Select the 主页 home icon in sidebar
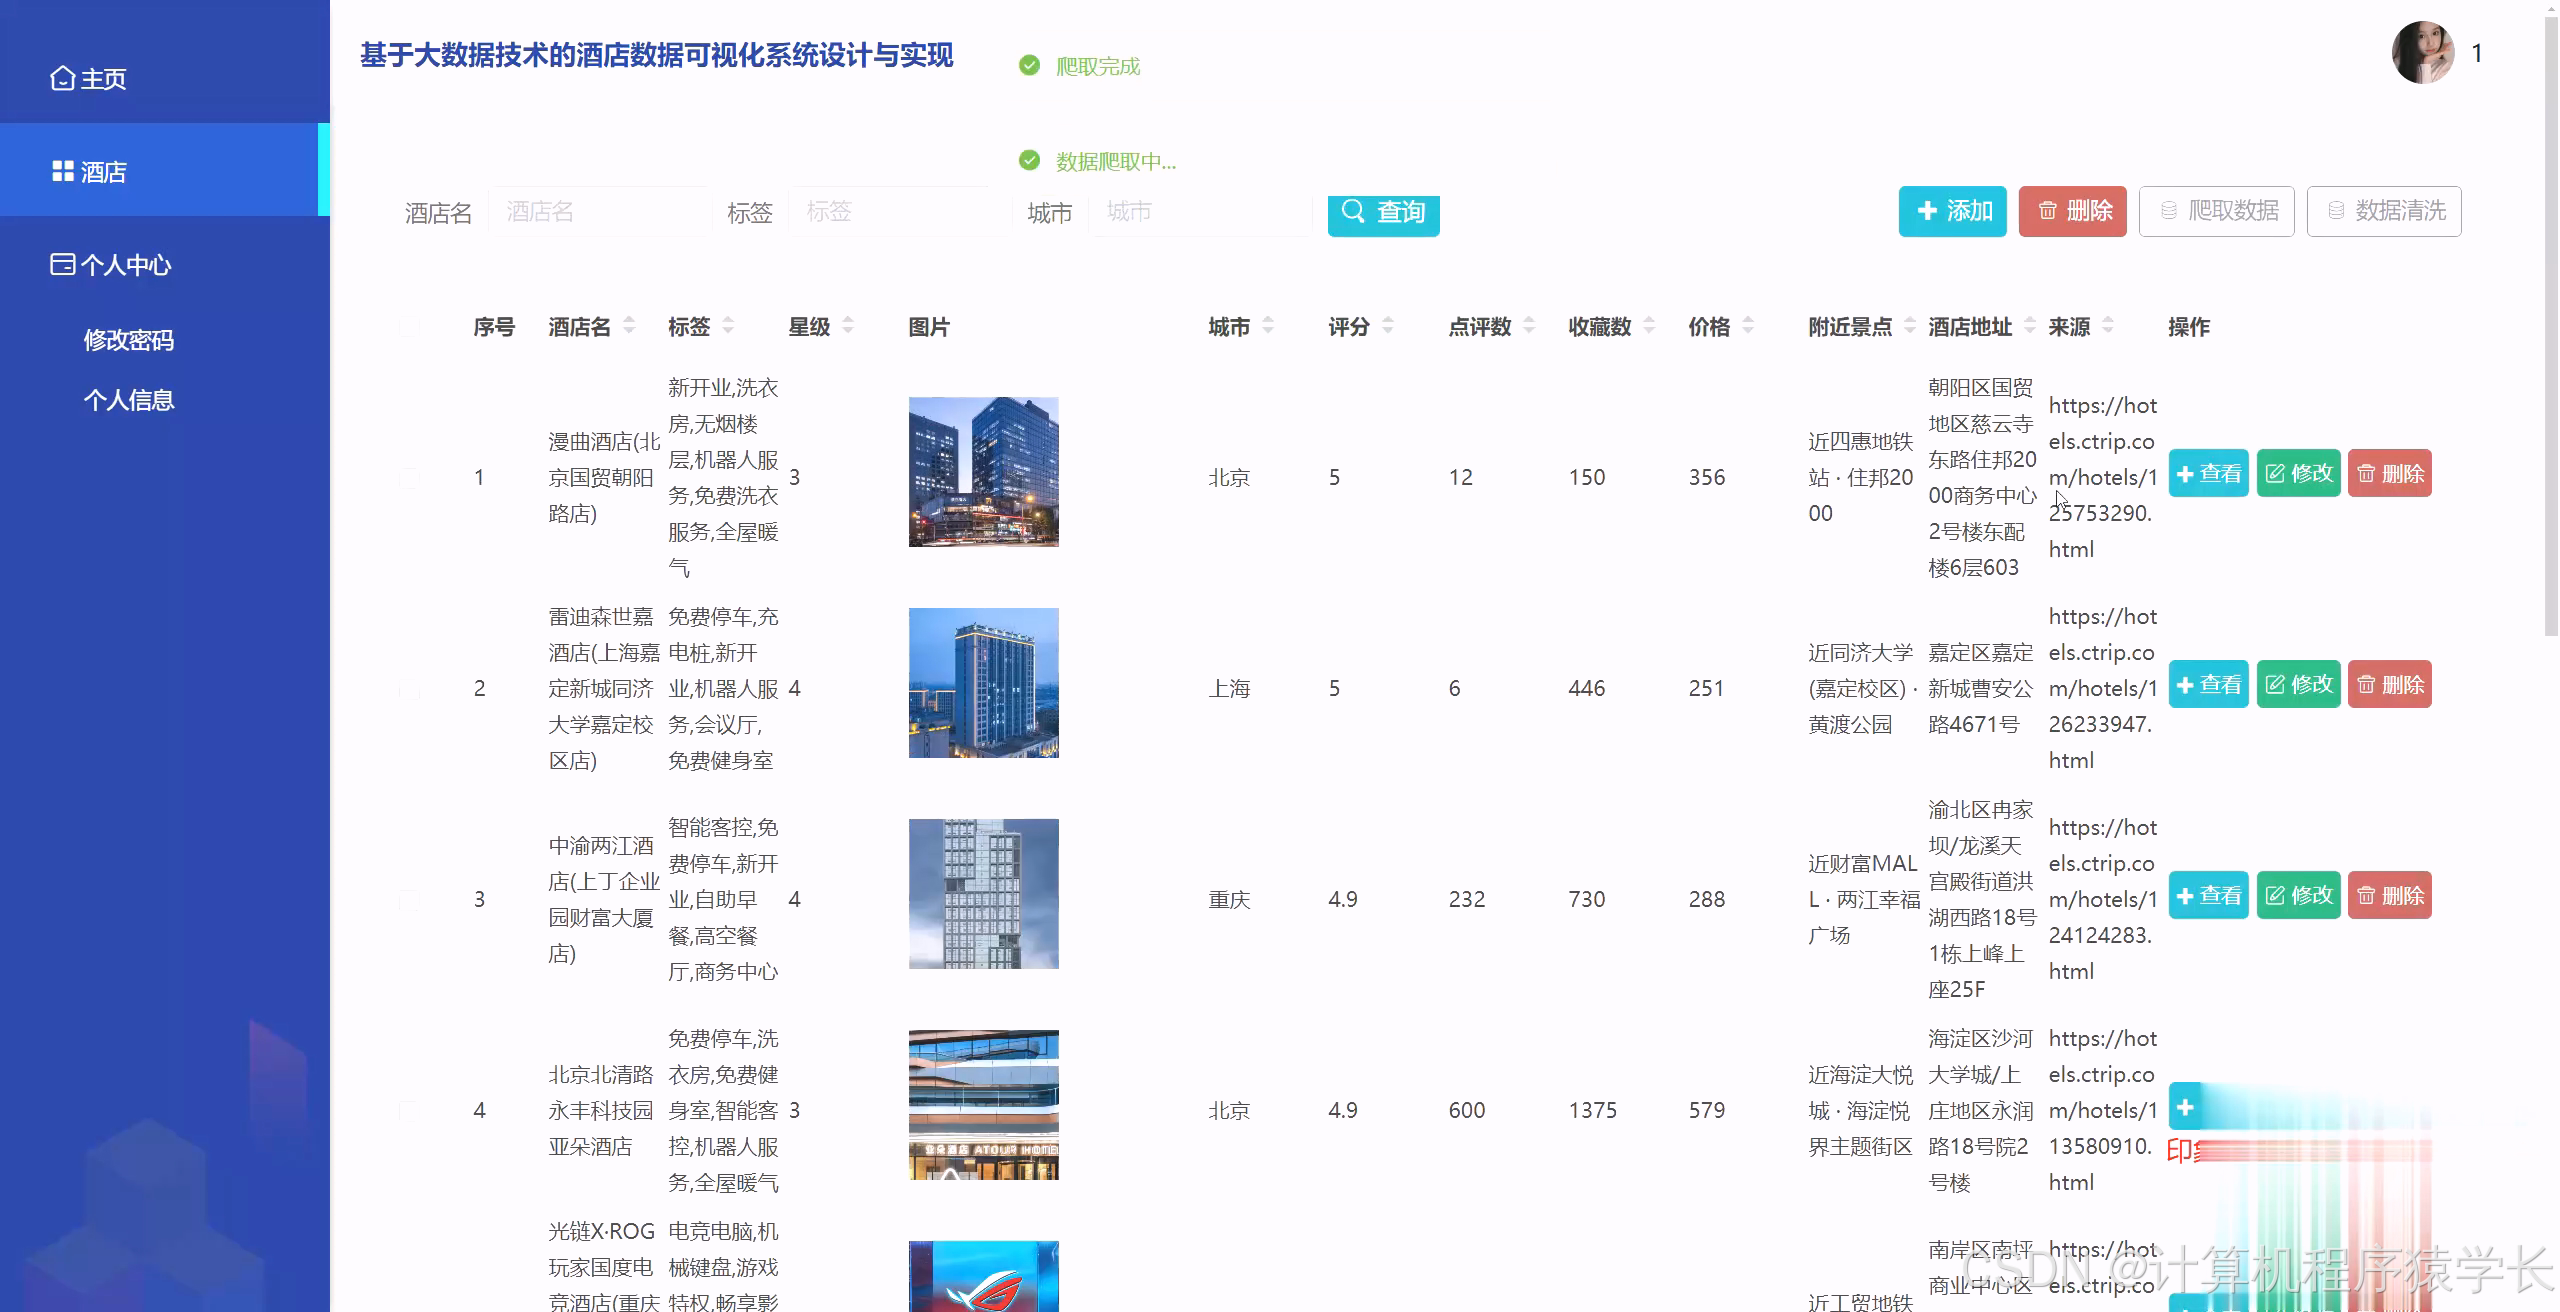Image resolution: width=2560 pixels, height=1312 pixels. tap(62, 78)
